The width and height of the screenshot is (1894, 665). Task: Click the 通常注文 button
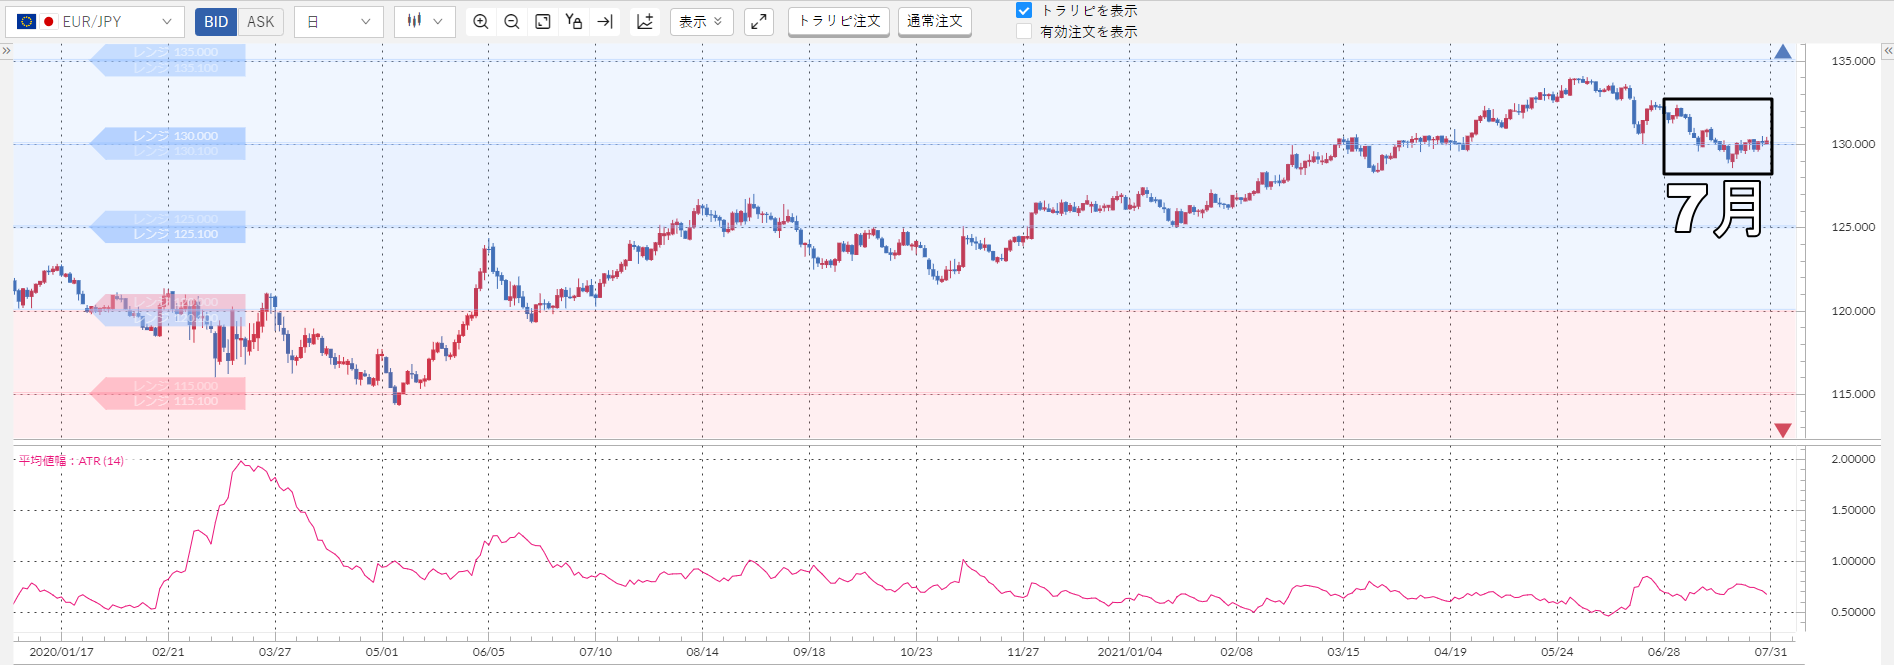click(x=935, y=21)
